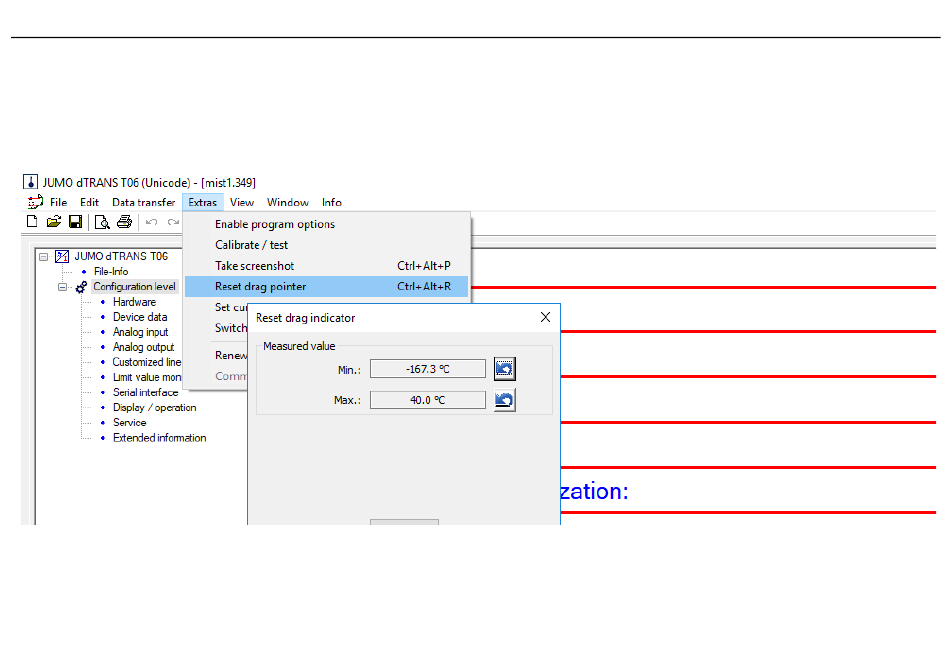Select Limit value monitoring tree item
Viewport: 950px width, 662px height.
147,377
